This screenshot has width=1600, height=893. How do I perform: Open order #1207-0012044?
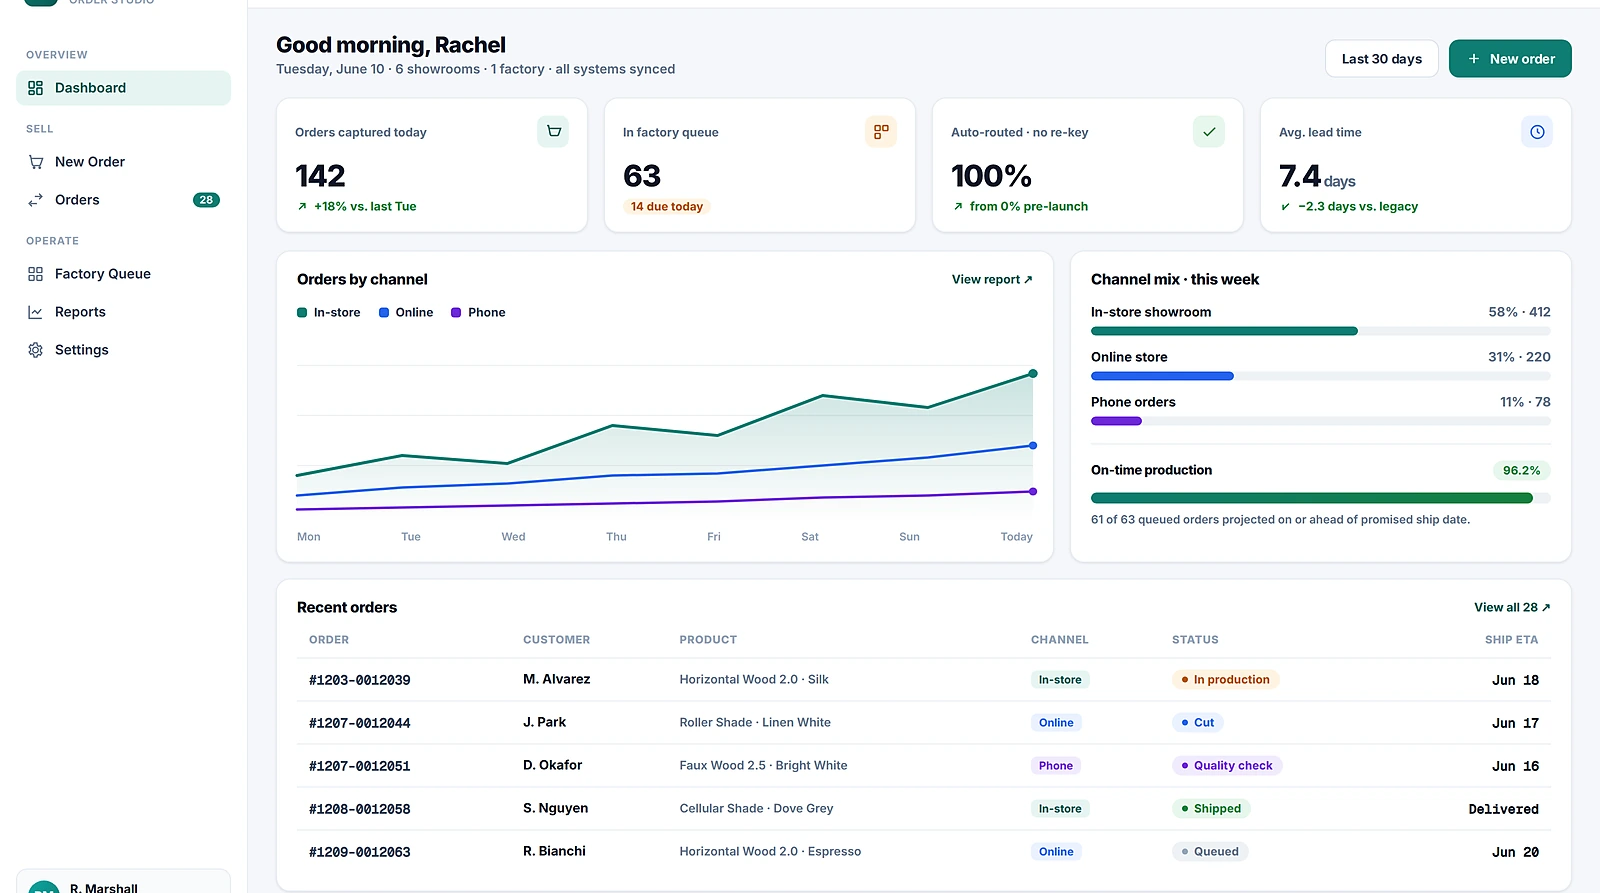[360, 723]
